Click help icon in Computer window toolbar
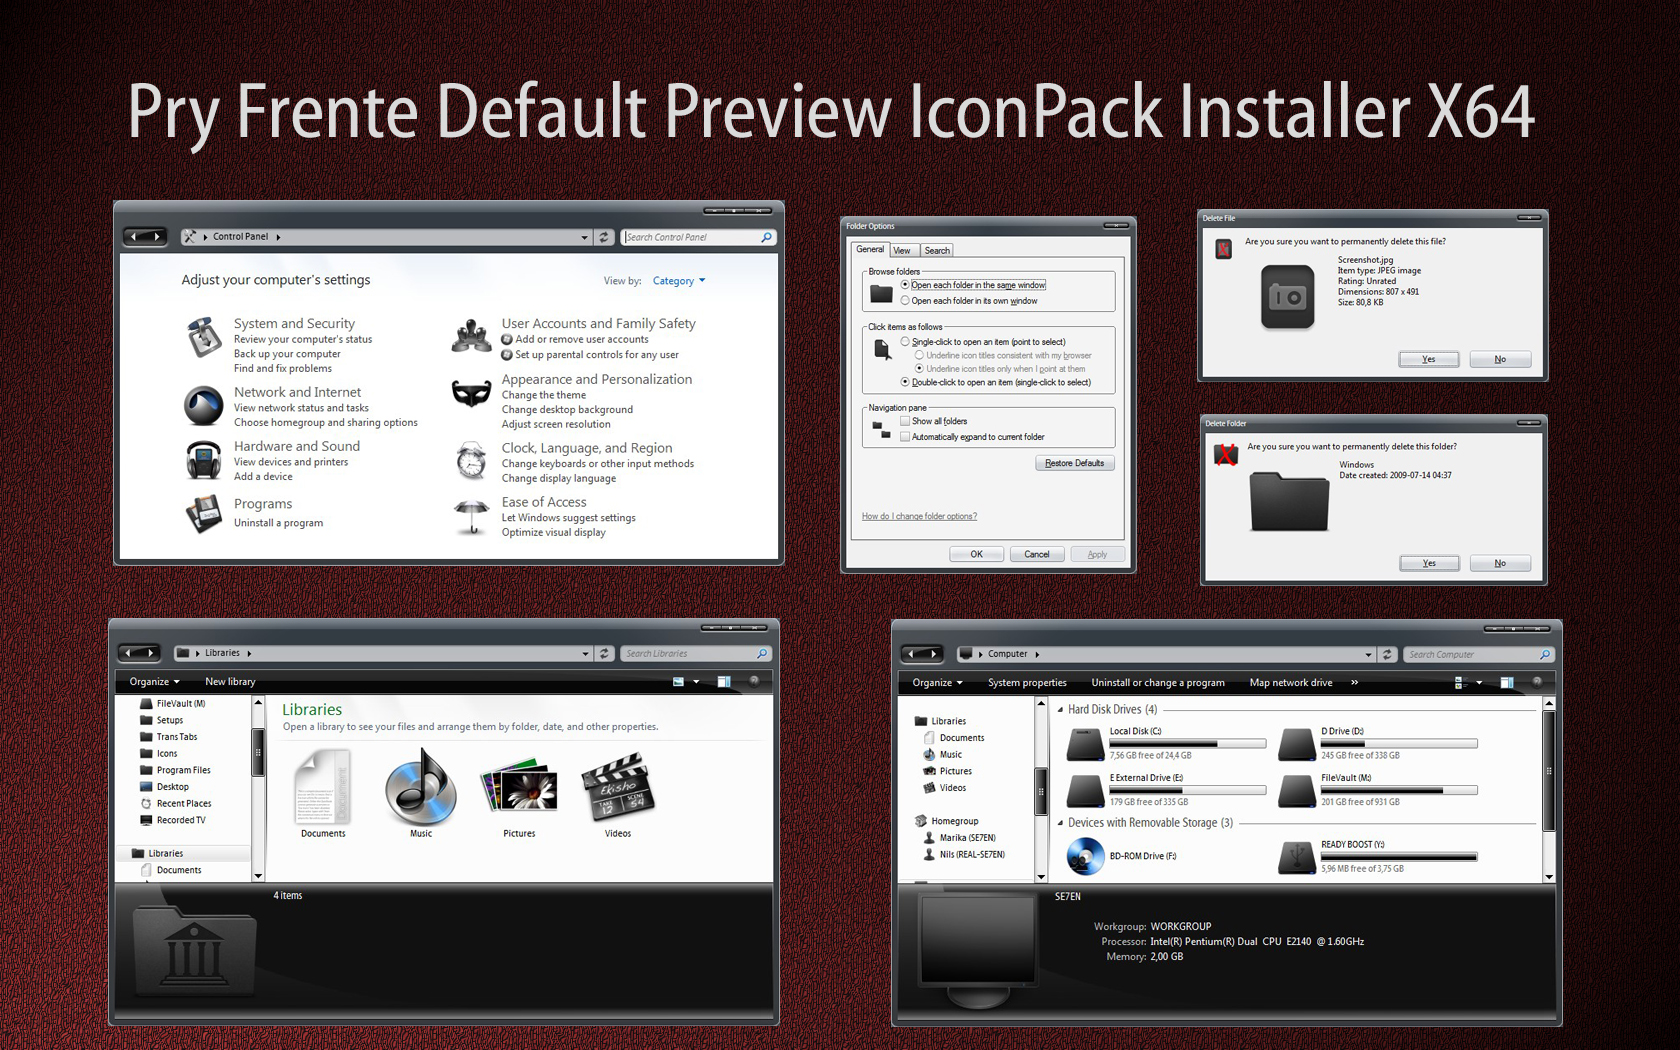Viewport: 1680px width, 1050px height. point(1537,682)
